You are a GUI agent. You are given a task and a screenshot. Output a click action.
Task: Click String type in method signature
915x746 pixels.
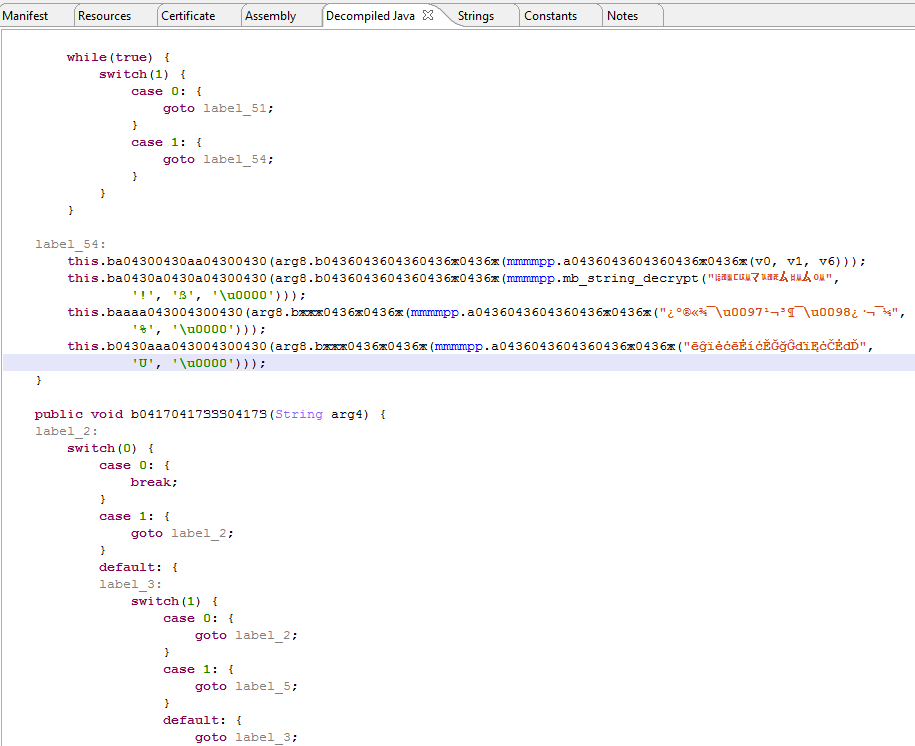(299, 414)
